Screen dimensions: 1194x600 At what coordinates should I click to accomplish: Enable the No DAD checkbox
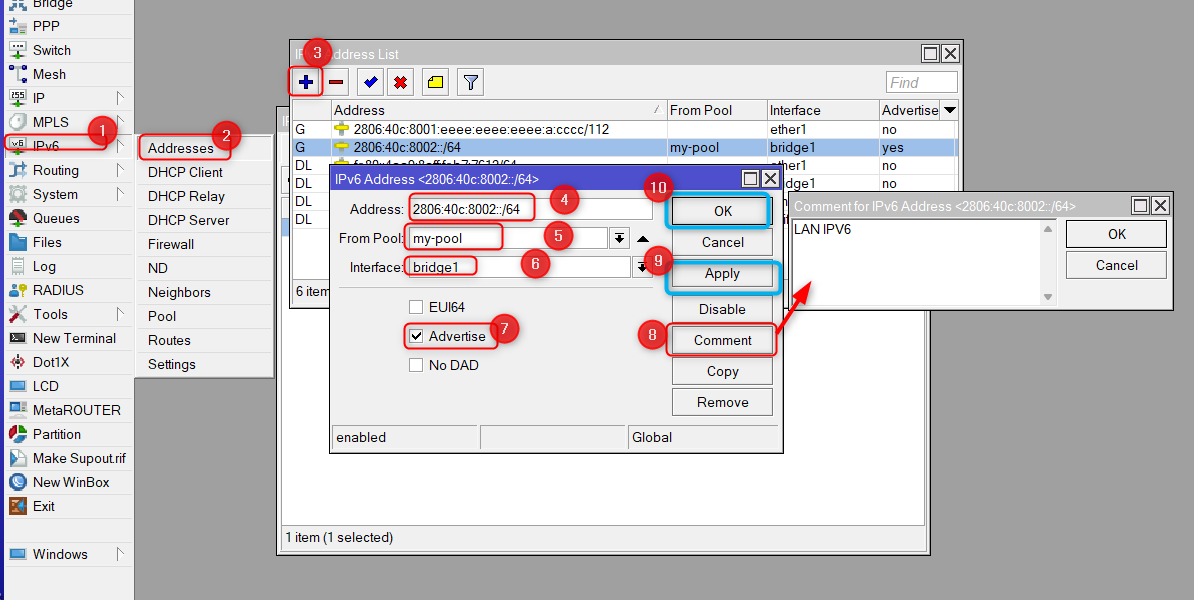pos(416,365)
